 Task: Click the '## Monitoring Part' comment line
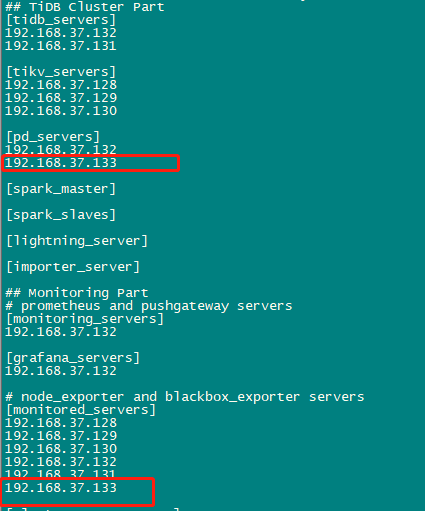(77, 293)
